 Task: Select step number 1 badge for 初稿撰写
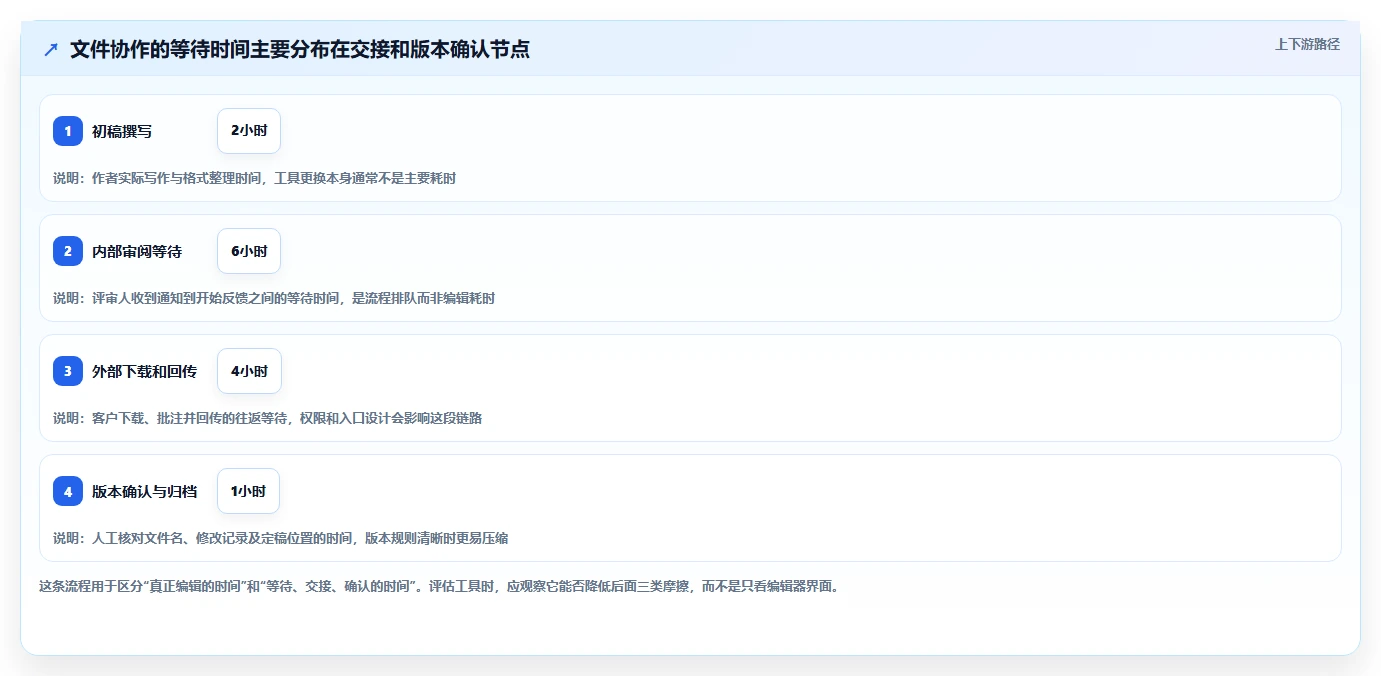coord(68,131)
